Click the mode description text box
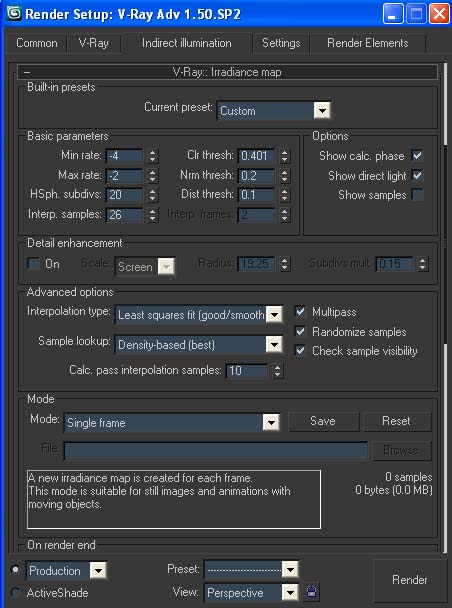452x608 pixels. [x=174, y=499]
